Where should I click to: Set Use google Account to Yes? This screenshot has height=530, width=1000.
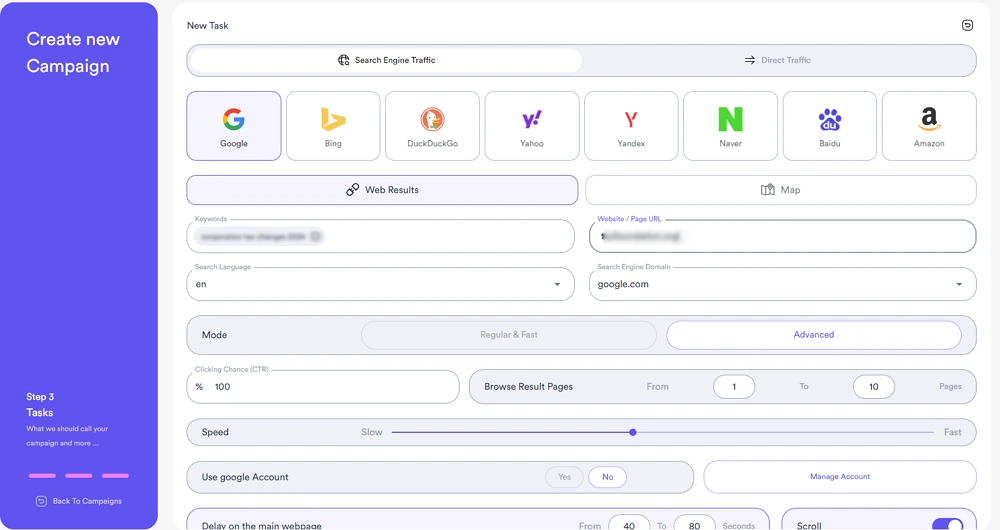[x=564, y=477]
